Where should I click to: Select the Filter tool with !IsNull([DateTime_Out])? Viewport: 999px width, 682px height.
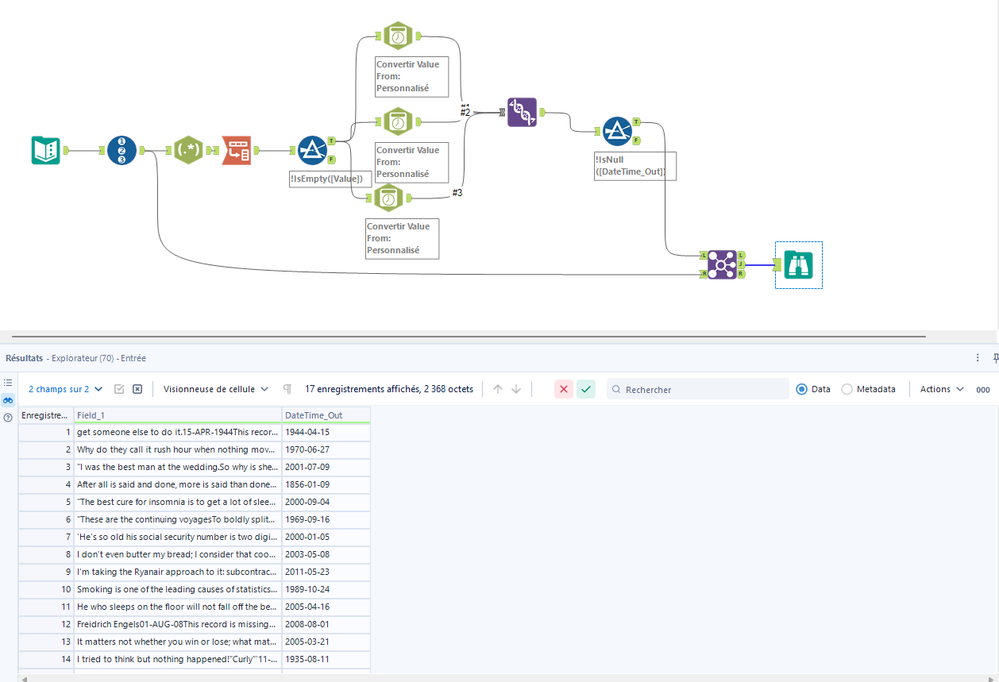(617, 131)
